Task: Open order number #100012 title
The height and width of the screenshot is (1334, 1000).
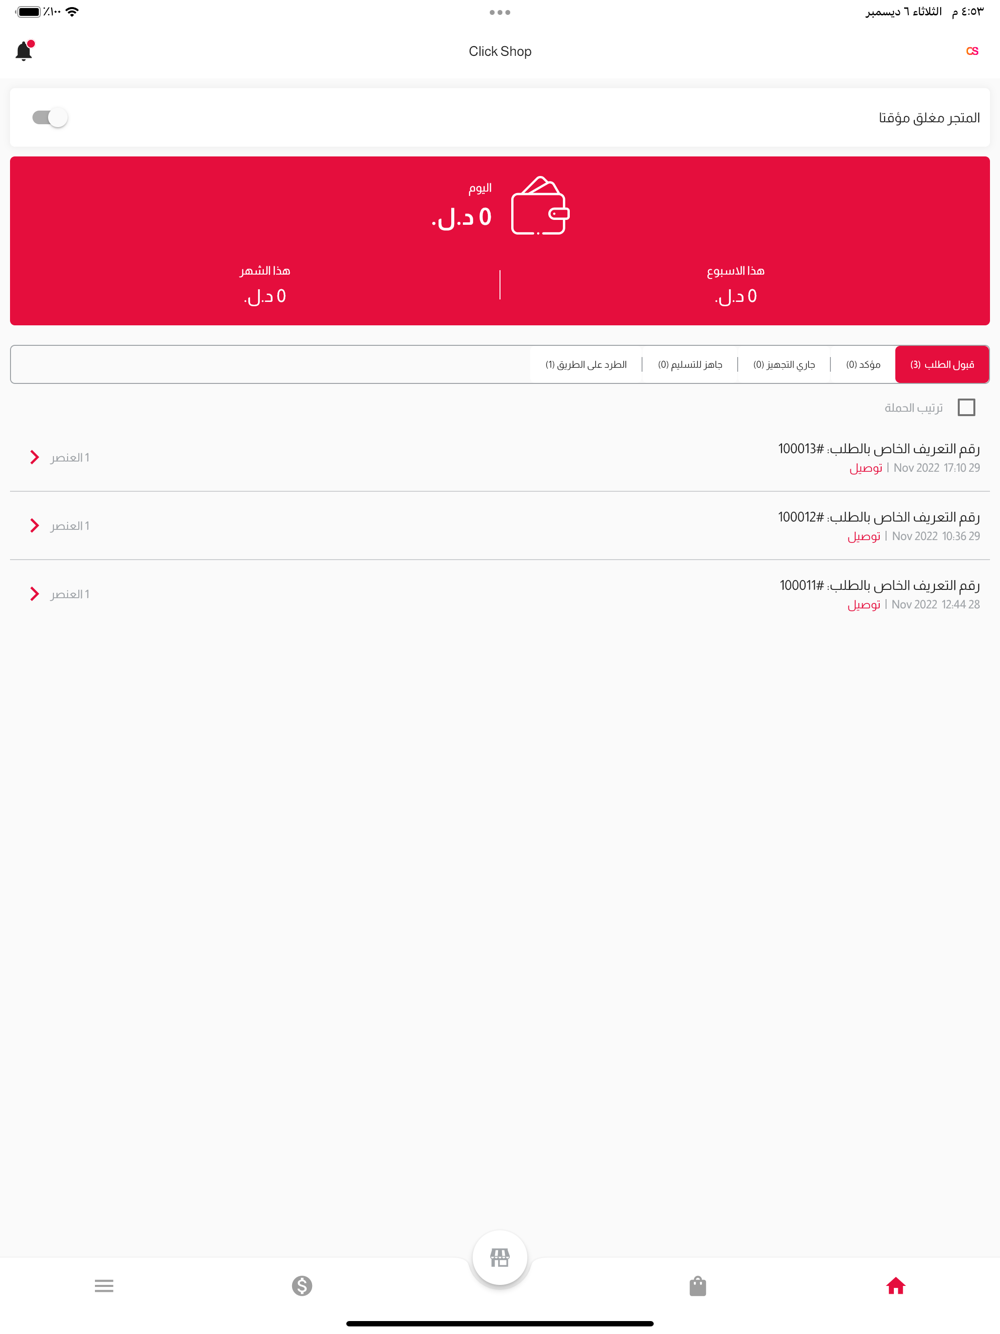Action: click(879, 517)
